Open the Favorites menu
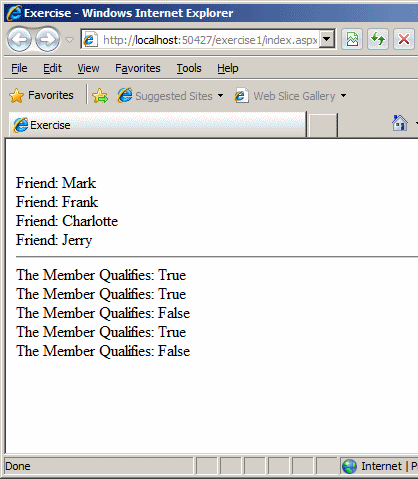The image size is (418, 479). click(x=138, y=68)
